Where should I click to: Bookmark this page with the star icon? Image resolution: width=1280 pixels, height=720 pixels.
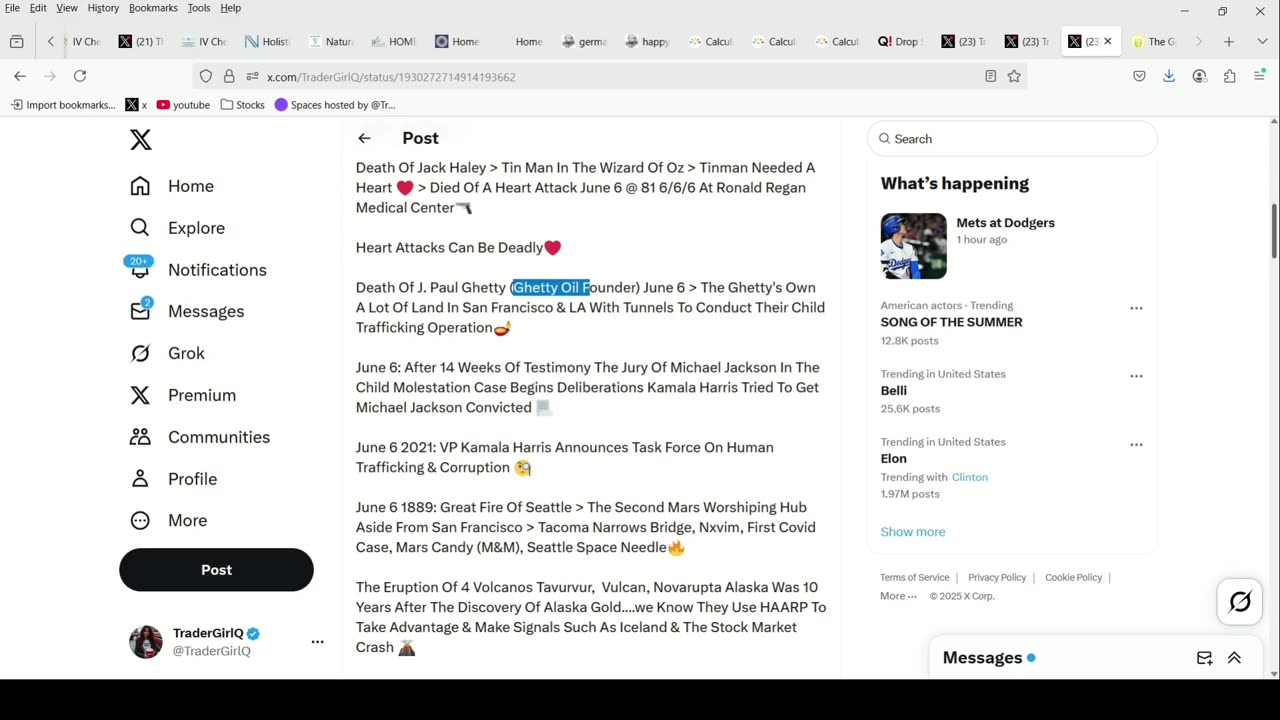point(1014,76)
